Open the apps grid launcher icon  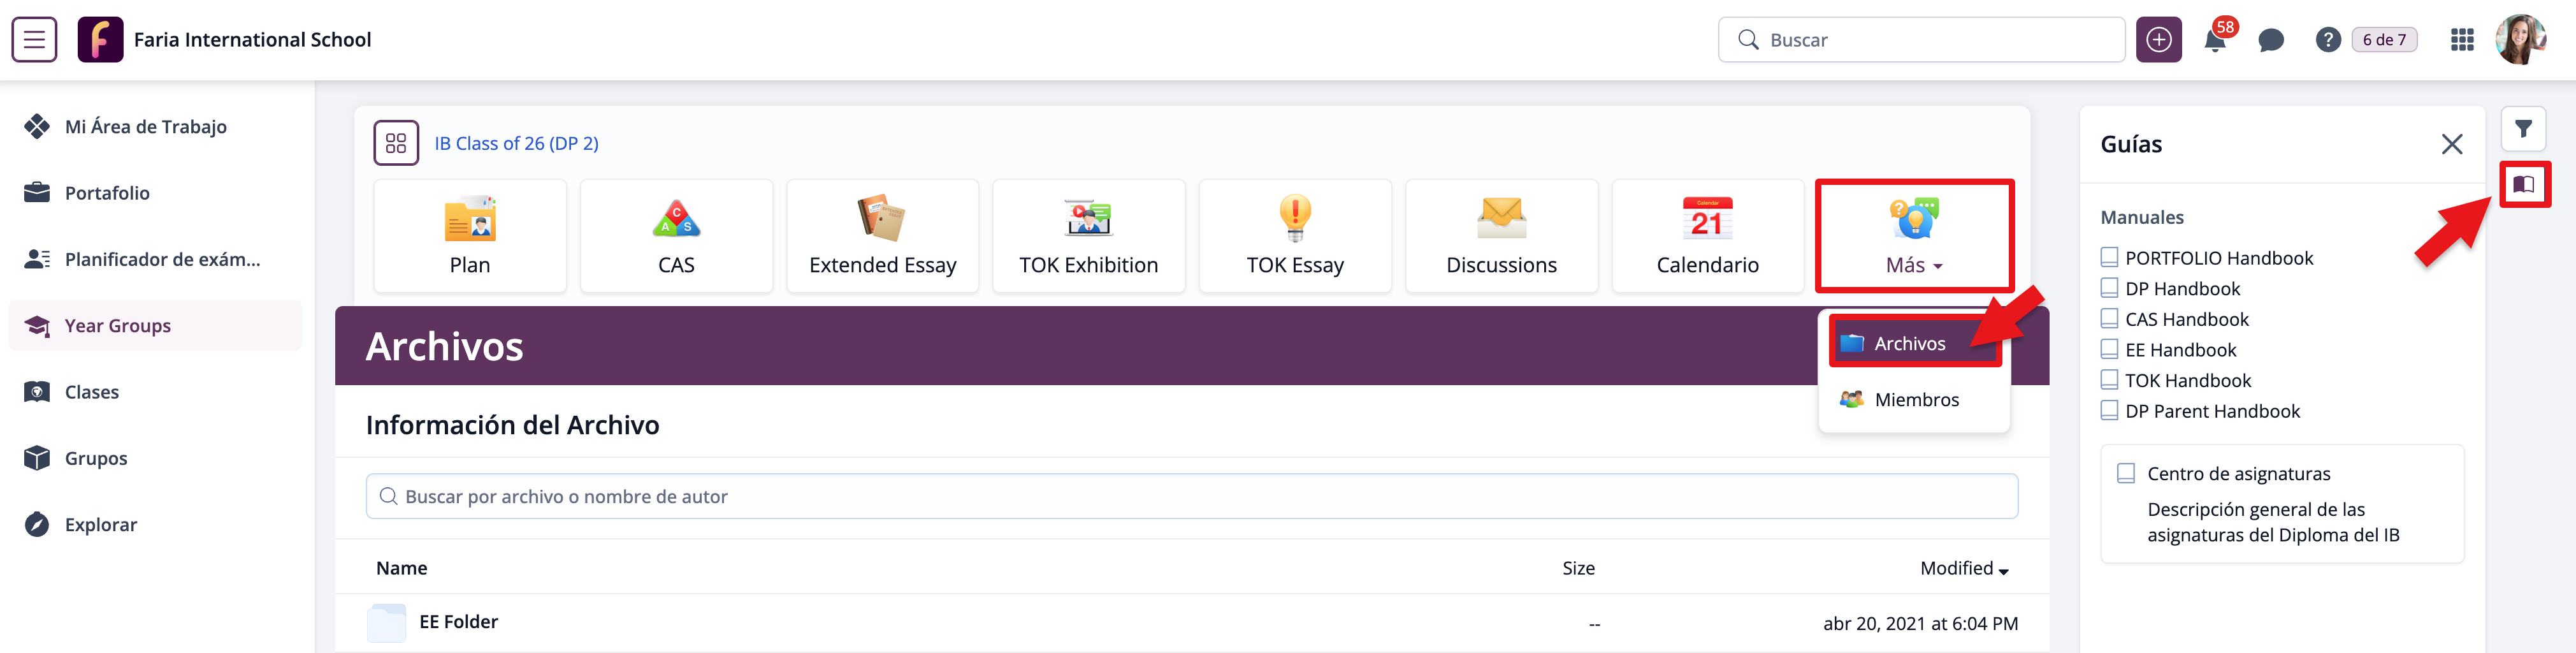[x=2462, y=40]
